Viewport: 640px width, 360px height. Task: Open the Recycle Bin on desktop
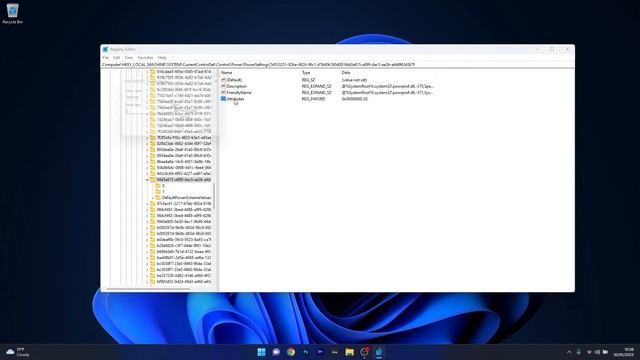pos(12,13)
